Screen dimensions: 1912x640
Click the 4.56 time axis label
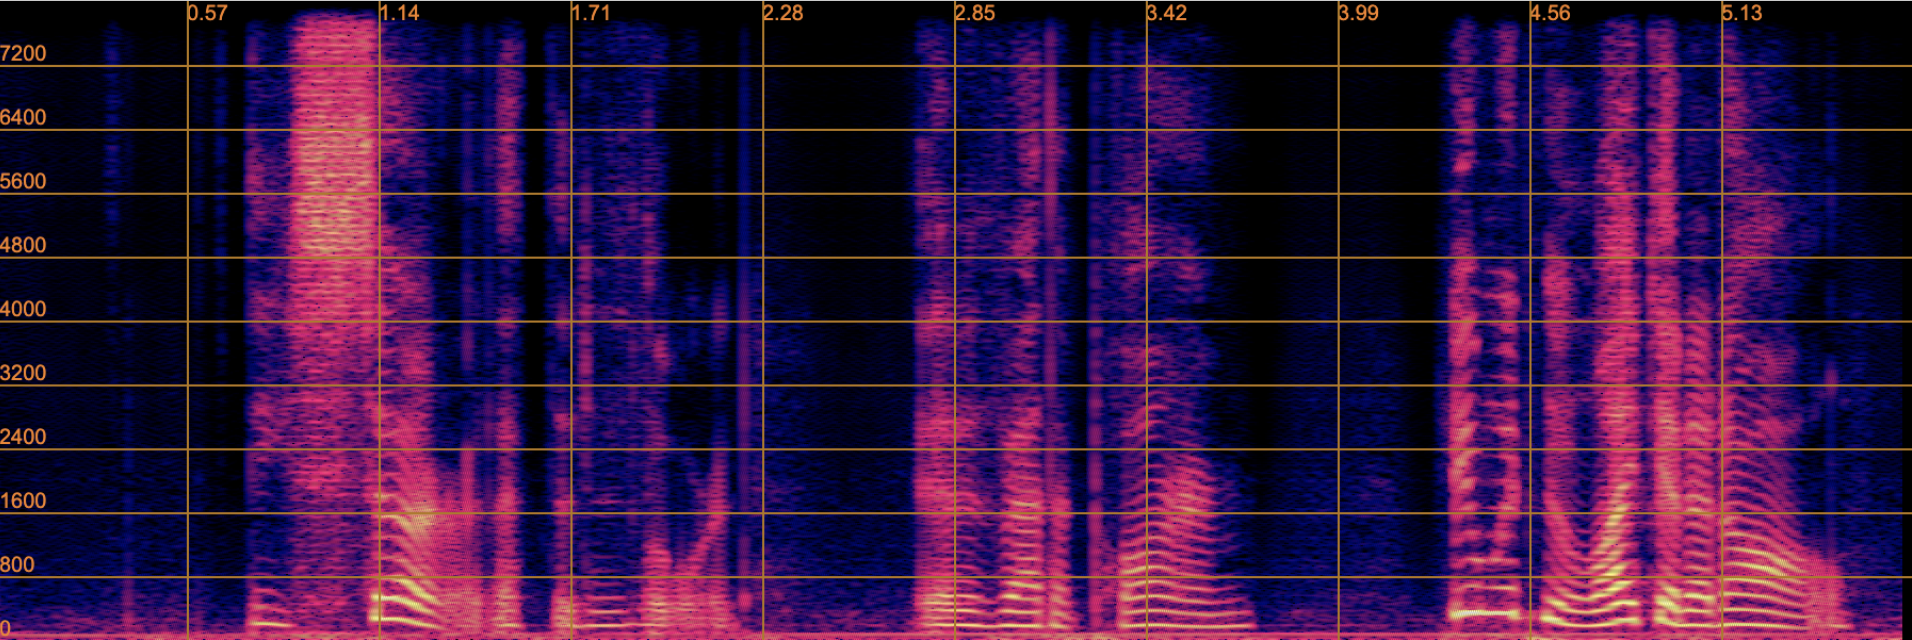[x=1551, y=13]
